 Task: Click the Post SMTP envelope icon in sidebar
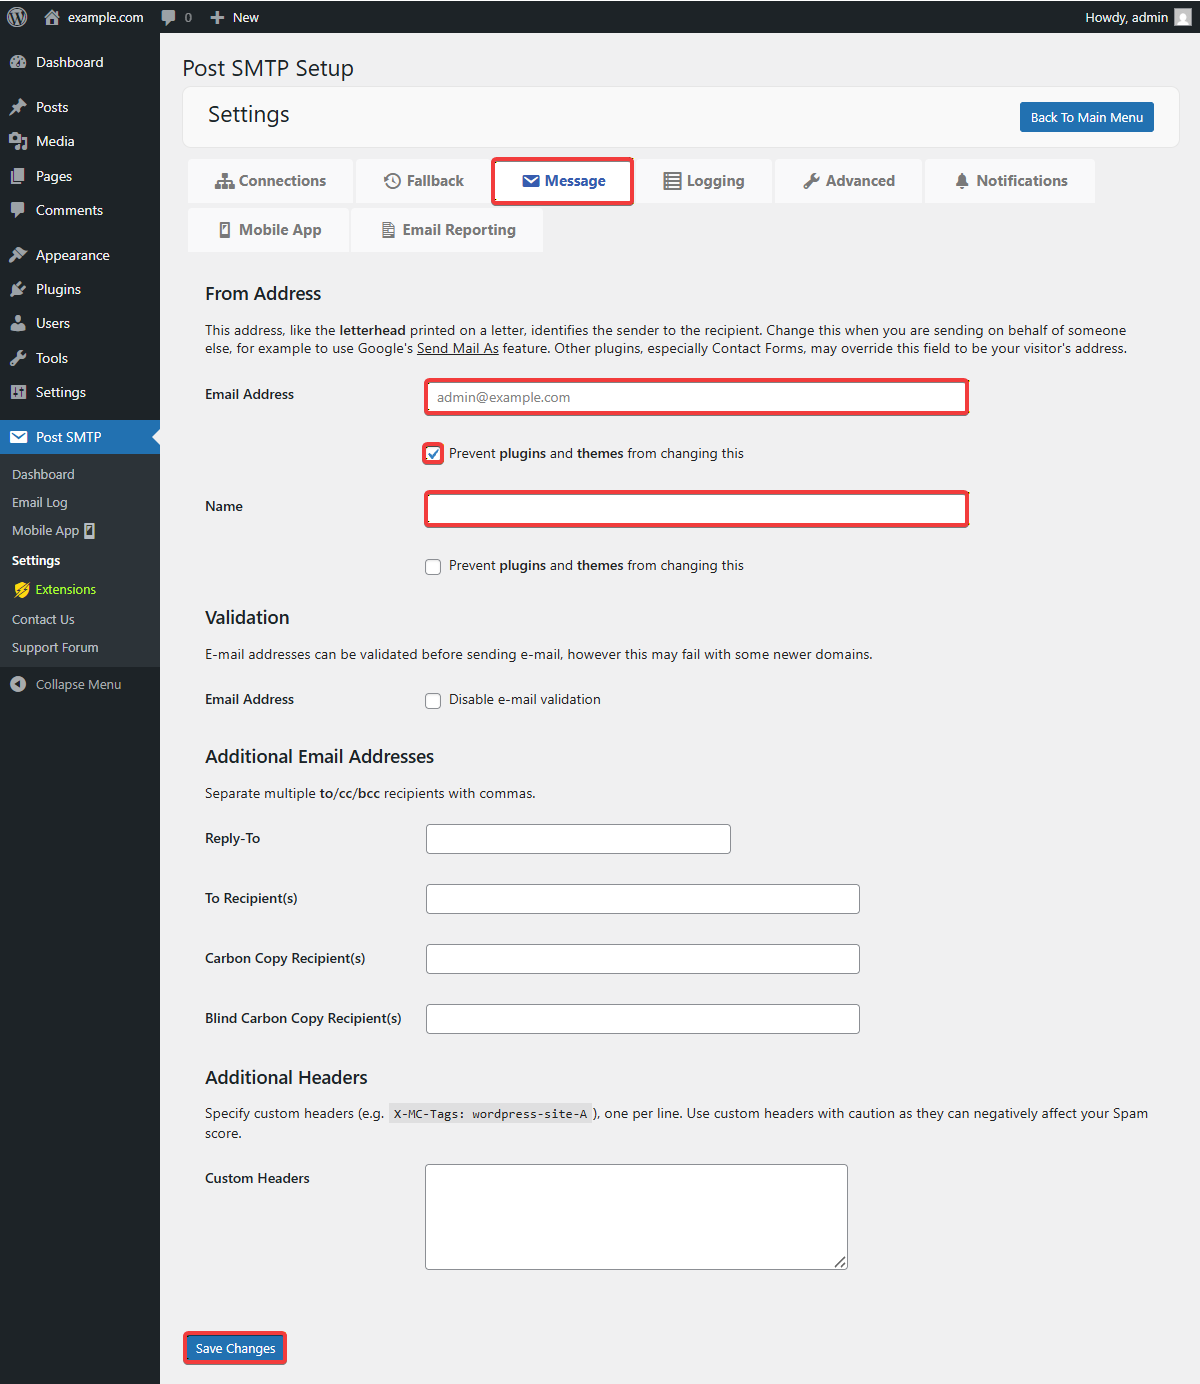[18, 437]
